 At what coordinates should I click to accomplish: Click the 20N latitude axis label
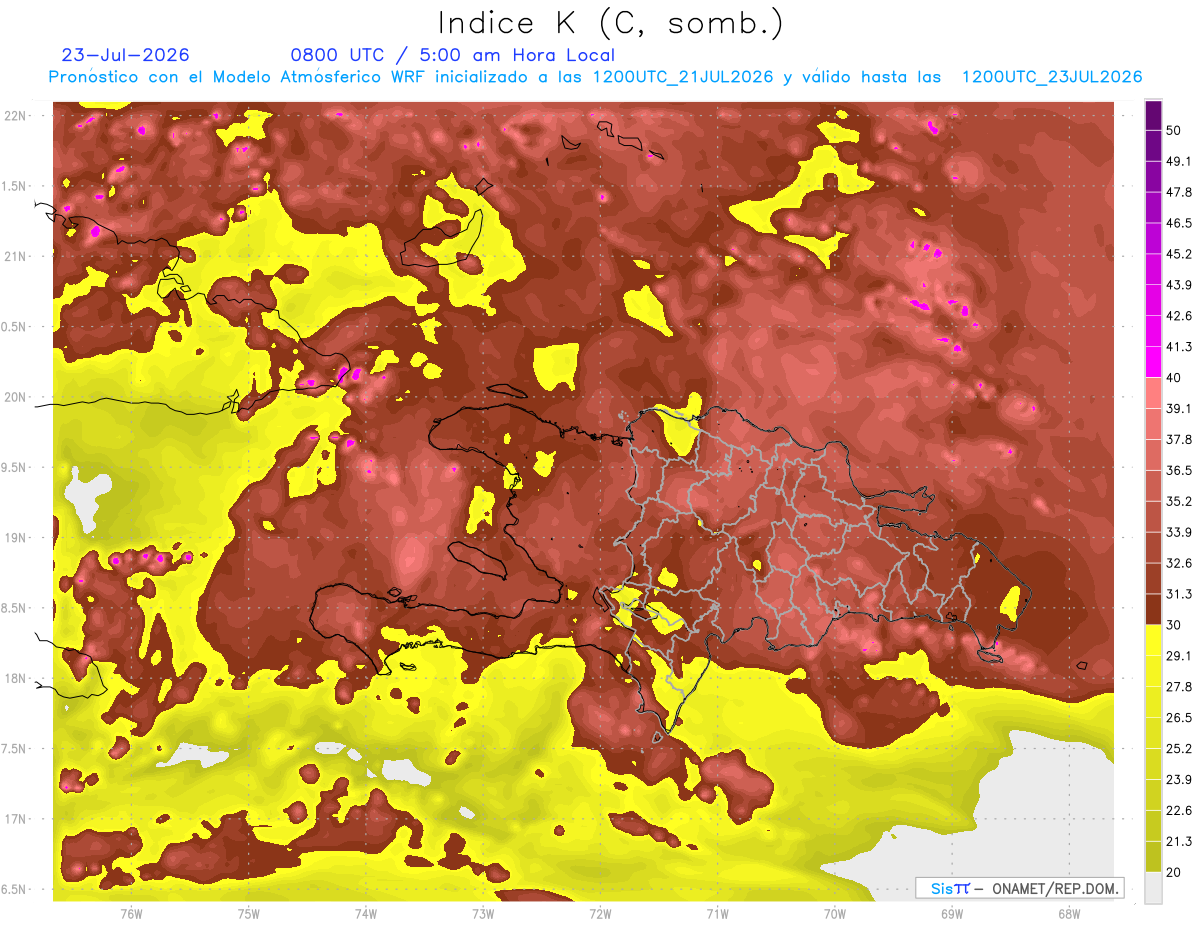pyautogui.click(x=15, y=397)
